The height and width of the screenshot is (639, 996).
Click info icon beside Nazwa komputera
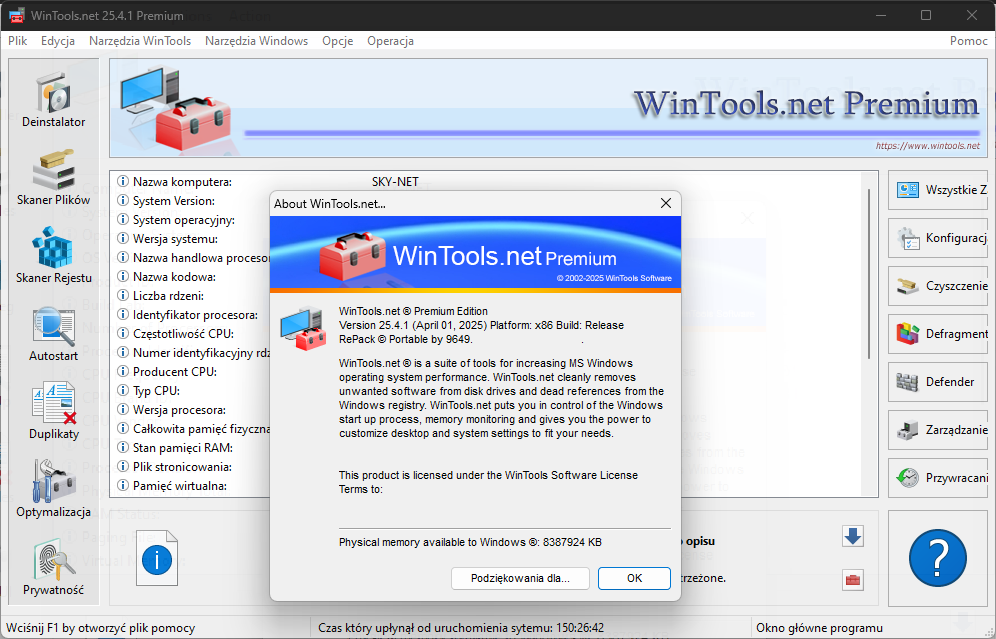(x=123, y=182)
